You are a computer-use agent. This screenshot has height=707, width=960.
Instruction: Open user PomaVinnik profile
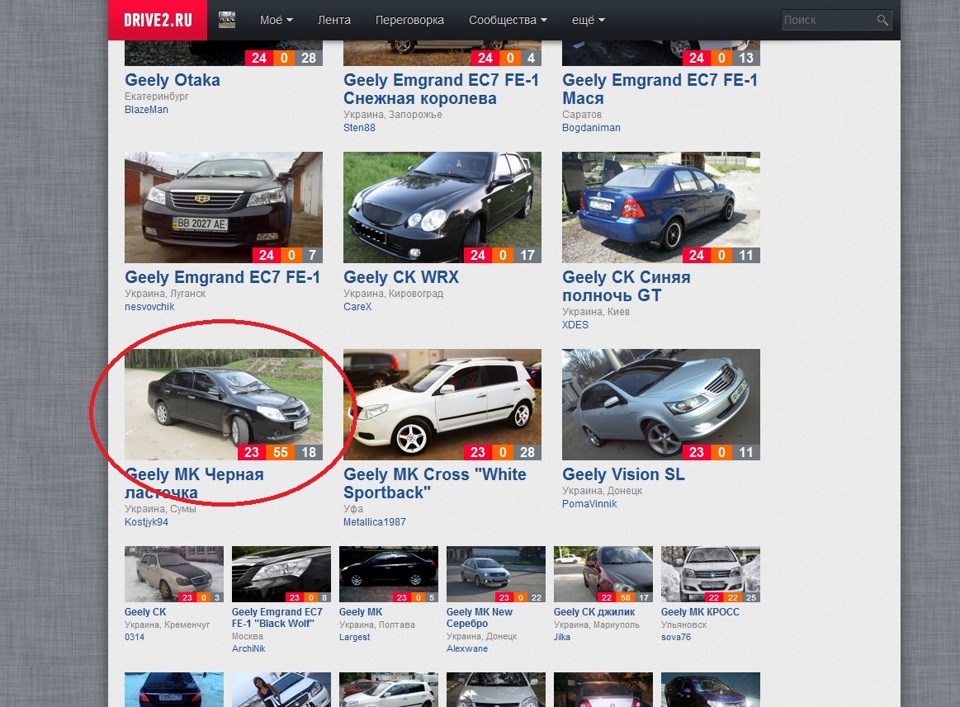[589, 504]
